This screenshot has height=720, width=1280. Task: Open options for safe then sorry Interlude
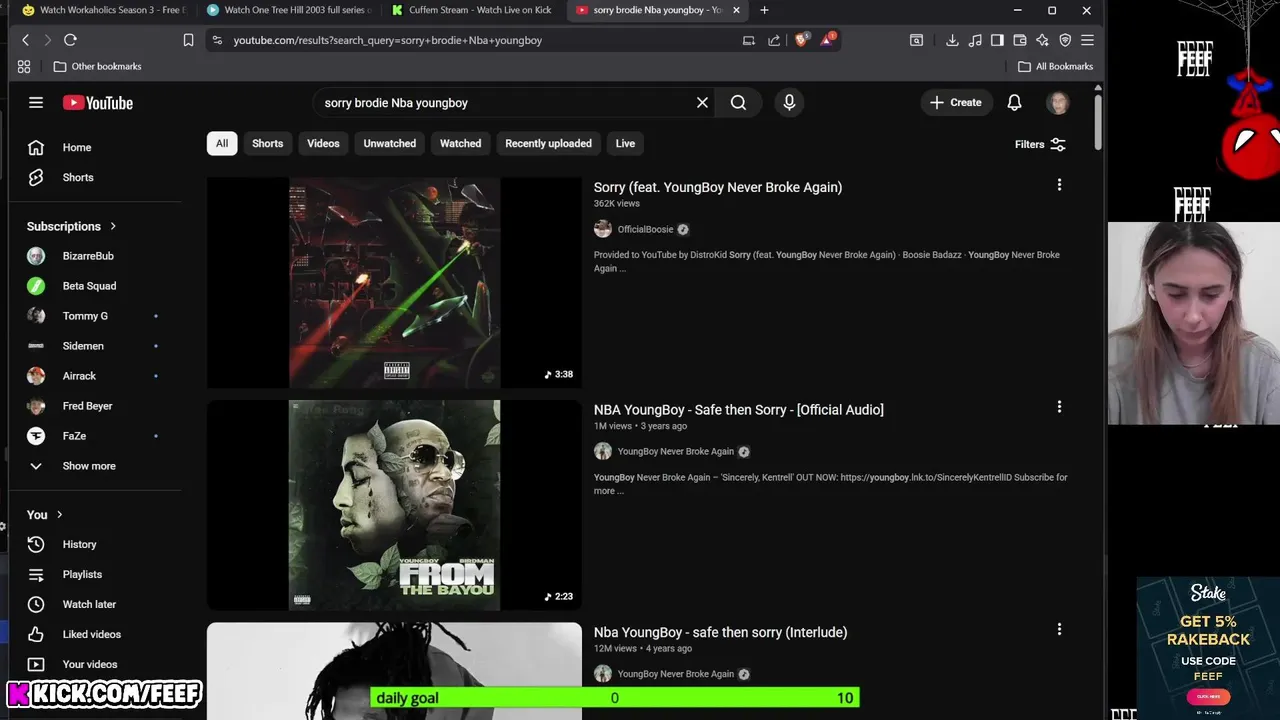click(x=1059, y=629)
